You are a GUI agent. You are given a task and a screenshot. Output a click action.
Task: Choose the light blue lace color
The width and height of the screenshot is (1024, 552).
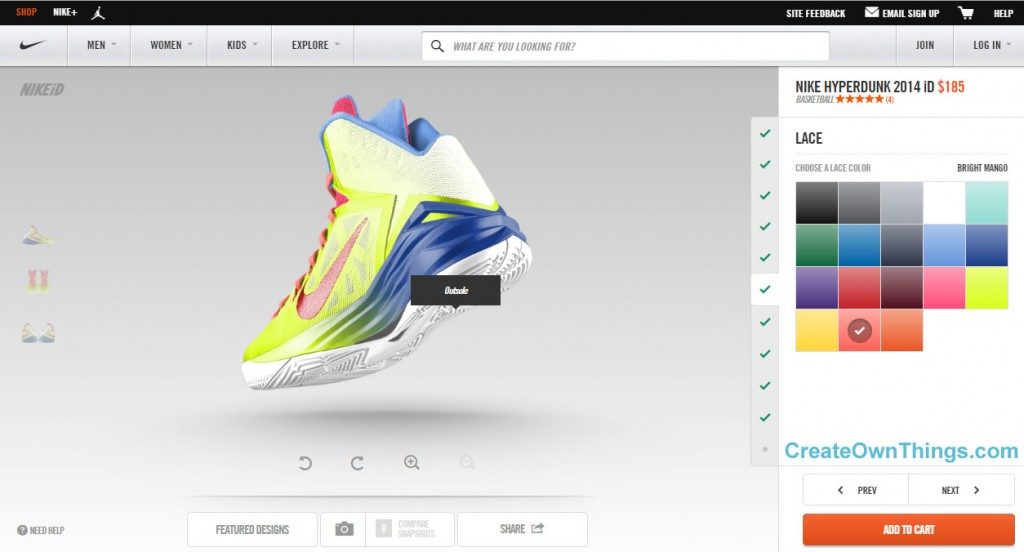point(944,245)
